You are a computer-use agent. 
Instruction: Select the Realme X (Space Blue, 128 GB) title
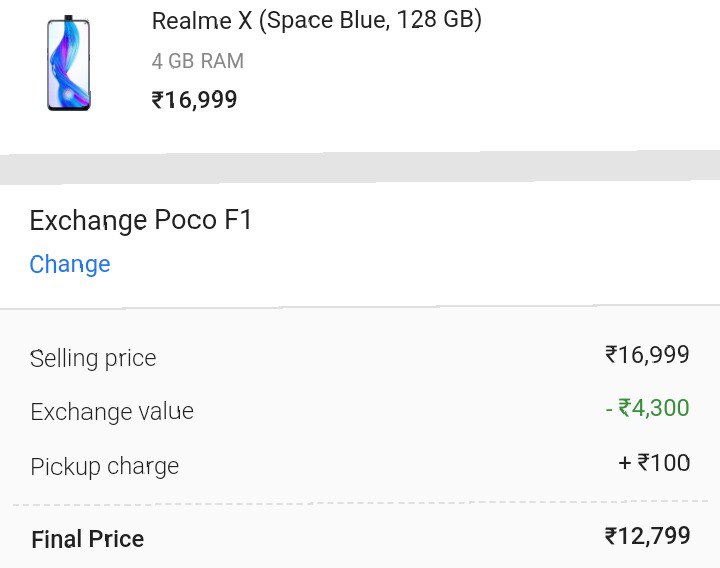tap(316, 21)
